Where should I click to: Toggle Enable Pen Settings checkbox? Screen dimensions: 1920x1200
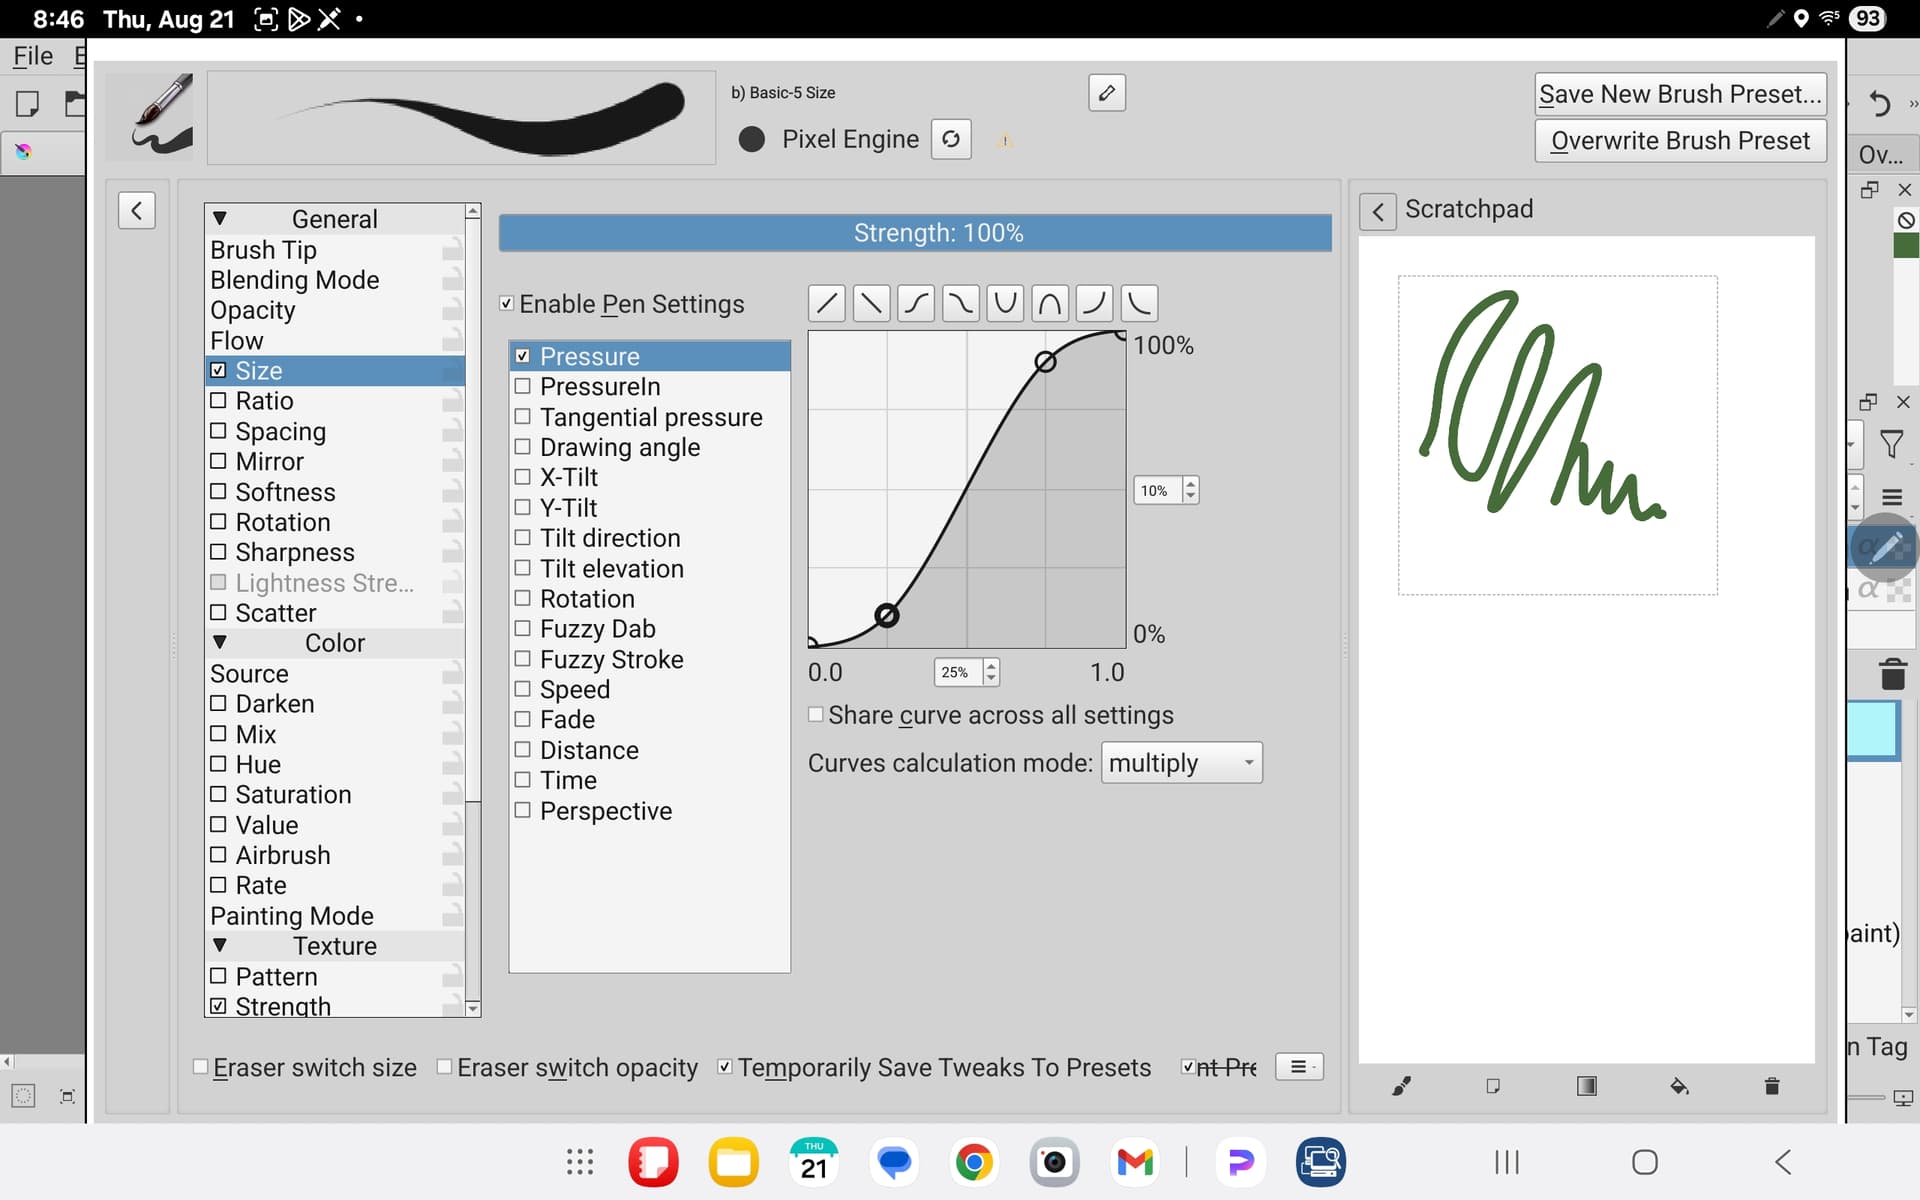coord(507,304)
